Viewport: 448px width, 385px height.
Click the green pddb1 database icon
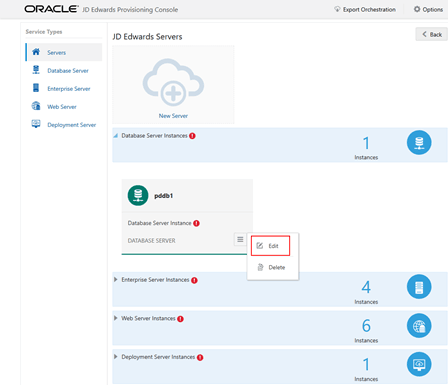click(138, 195)
